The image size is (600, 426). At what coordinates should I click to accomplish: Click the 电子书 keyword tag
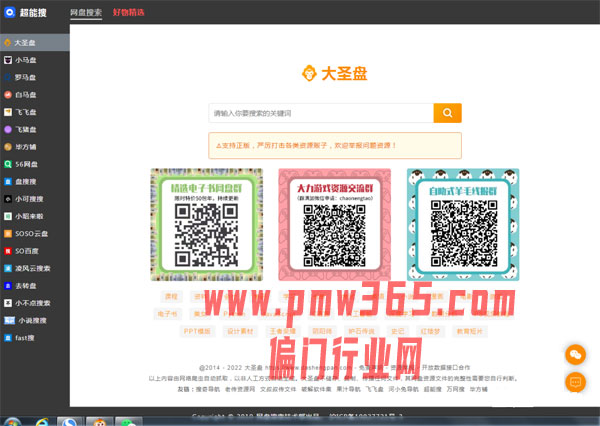[x=168, y=314]
